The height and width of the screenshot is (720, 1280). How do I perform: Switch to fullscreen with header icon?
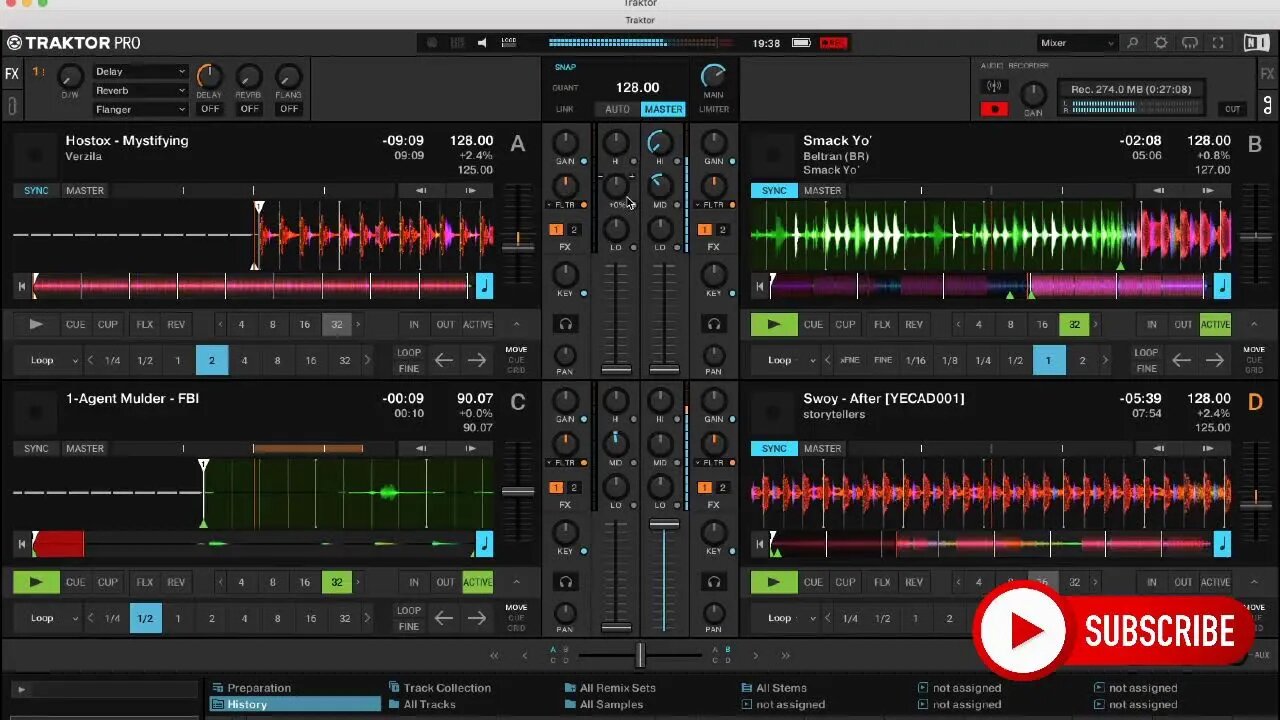coord(1218,43)
